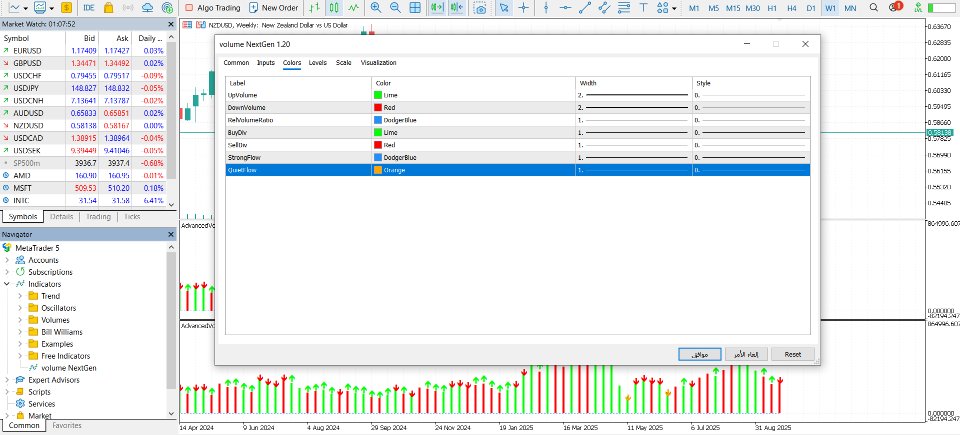
Task: Switch to the H4 timeframe
Action: click(792, 8)
